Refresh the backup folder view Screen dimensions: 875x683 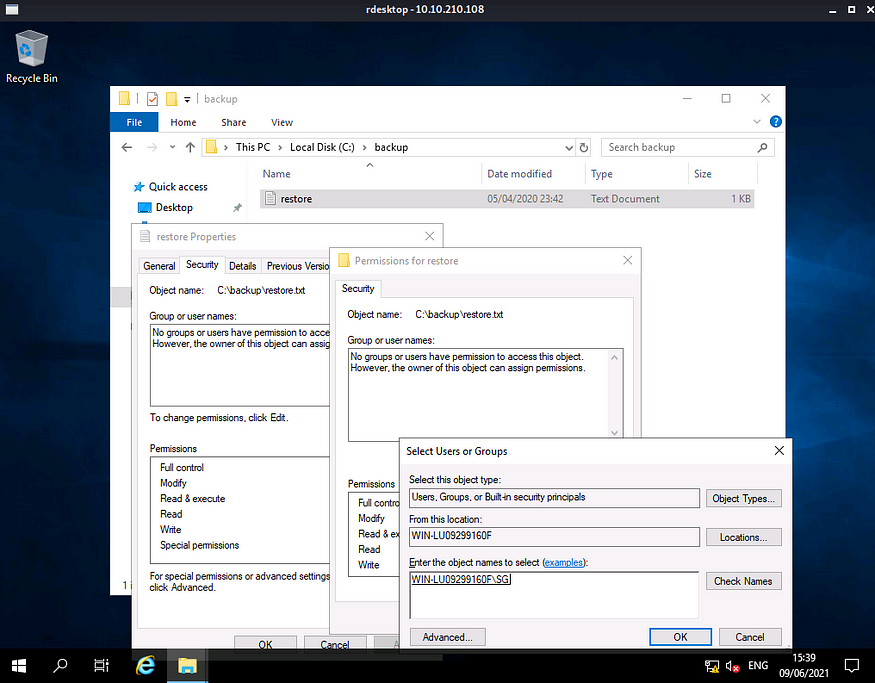tap(584, 147)
